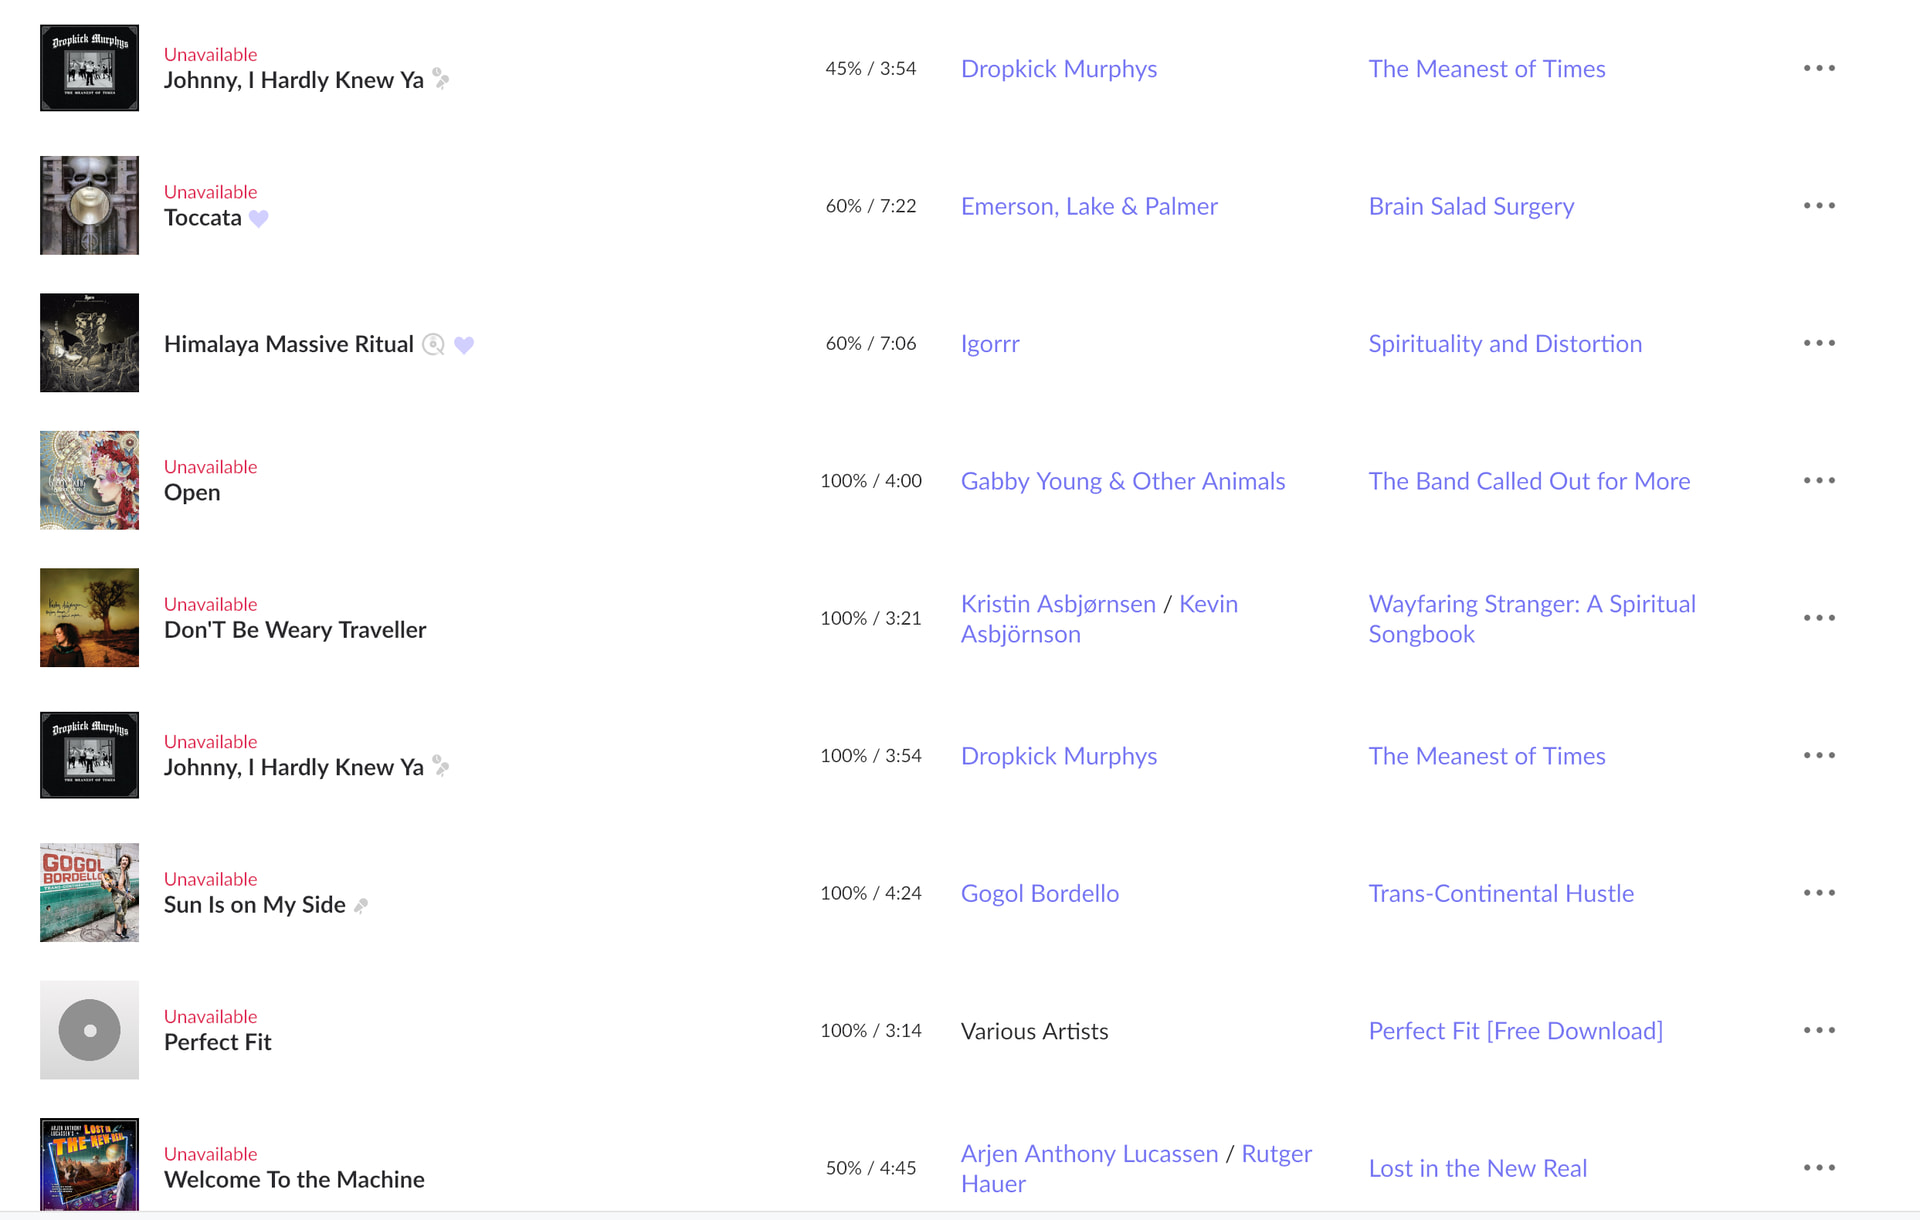Viewport: 1920px width, 1220px height.
Task: Open the Lost in the New Real album
Action: [1477, 1168]
